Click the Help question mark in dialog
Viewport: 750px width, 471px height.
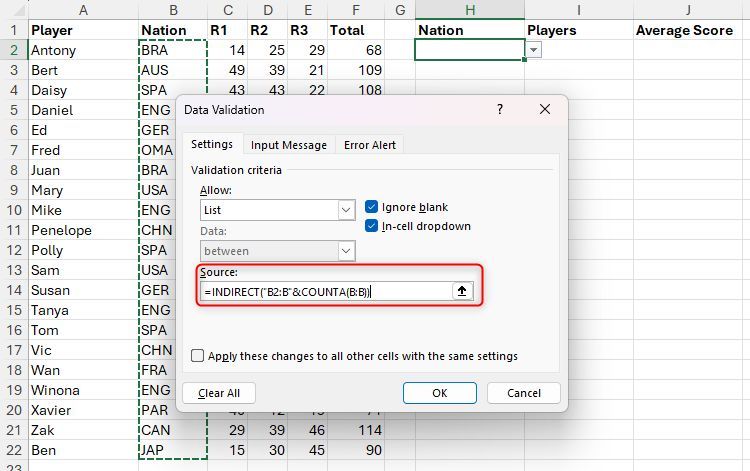(x=500, y=109)
